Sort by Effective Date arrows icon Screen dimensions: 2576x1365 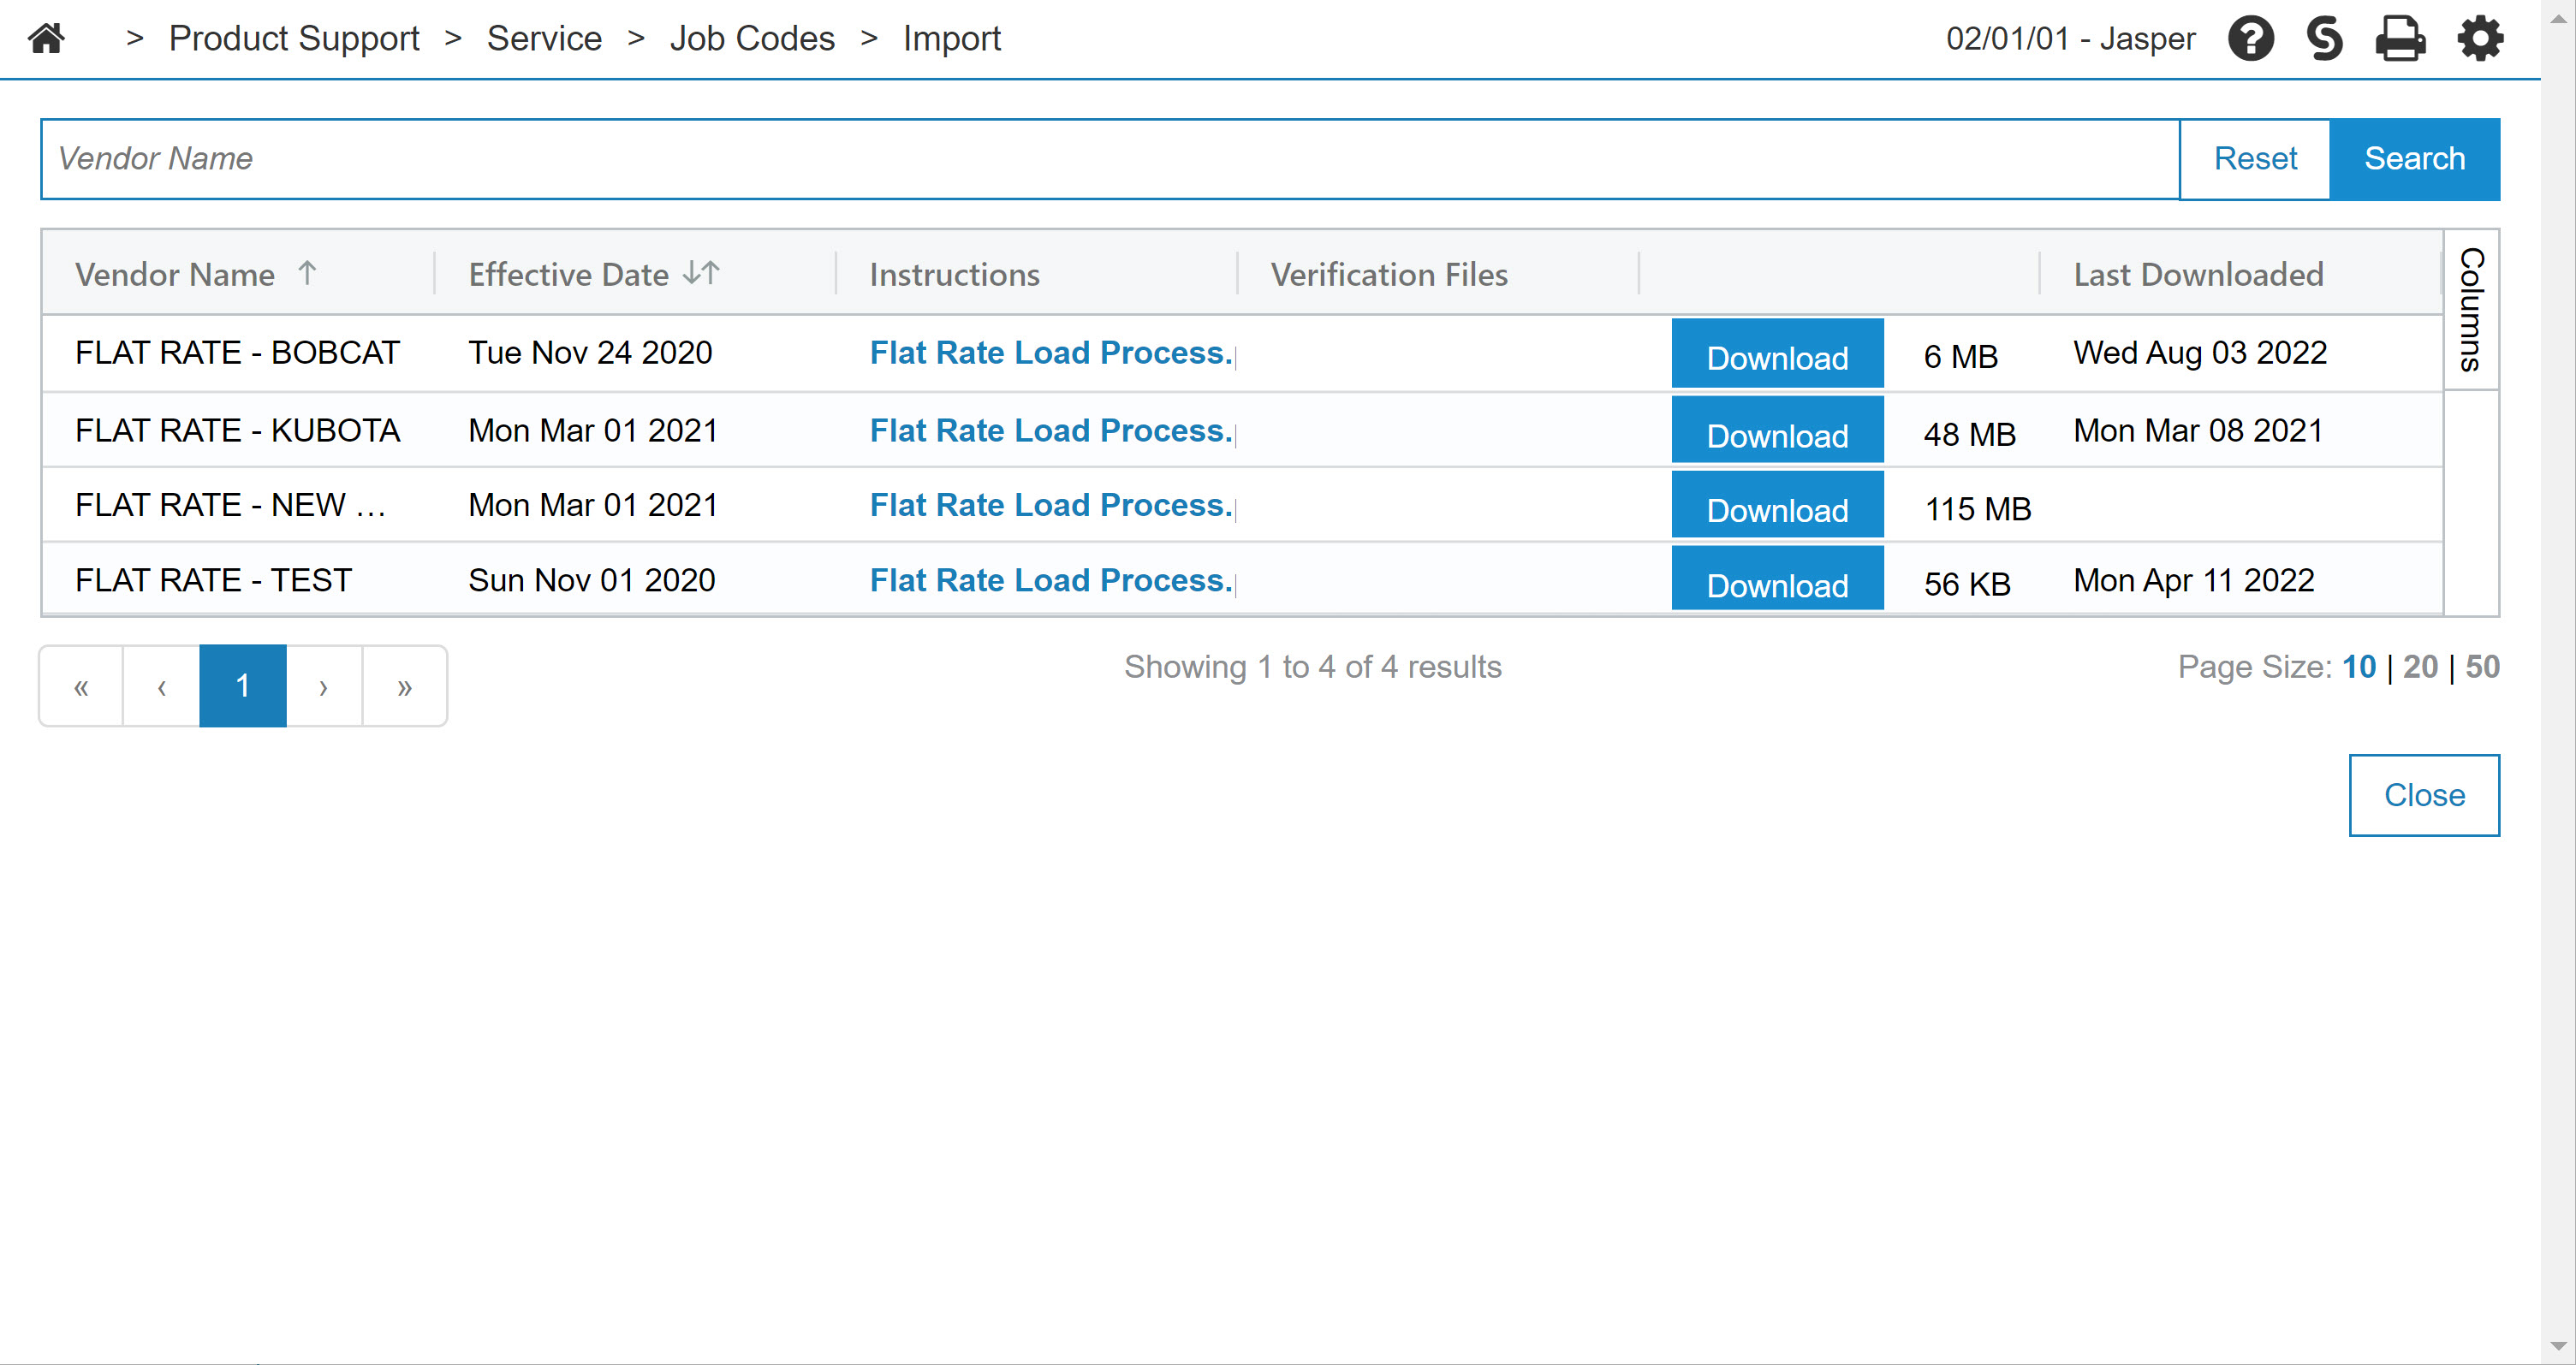point(701,272)
